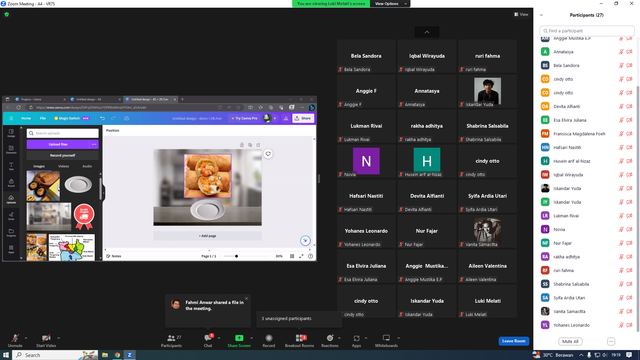This screenshot has height=360, width=640.
Task: Click the Leave Room button
Action: pyautogui.click(x=513, y=341)
